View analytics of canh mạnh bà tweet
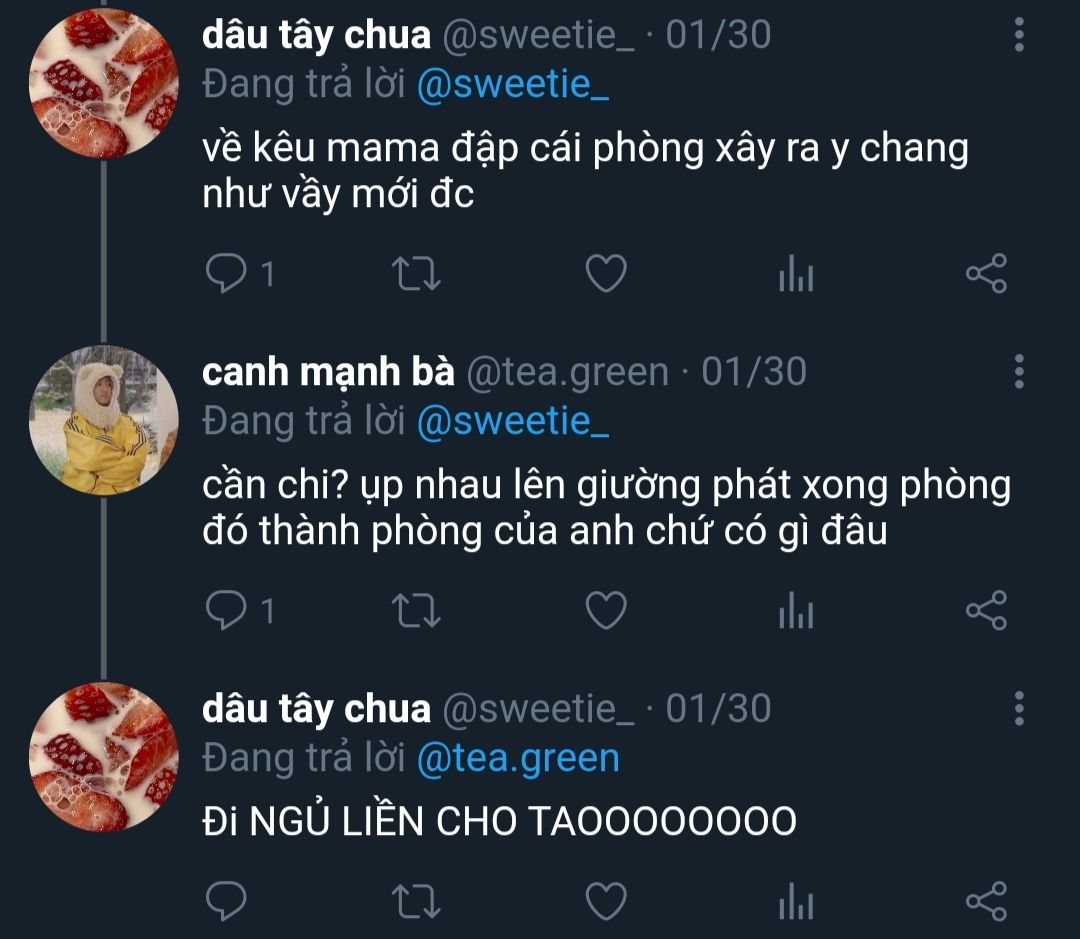The width and height of the screenshot is (1080, 939). tap(796, 610)
